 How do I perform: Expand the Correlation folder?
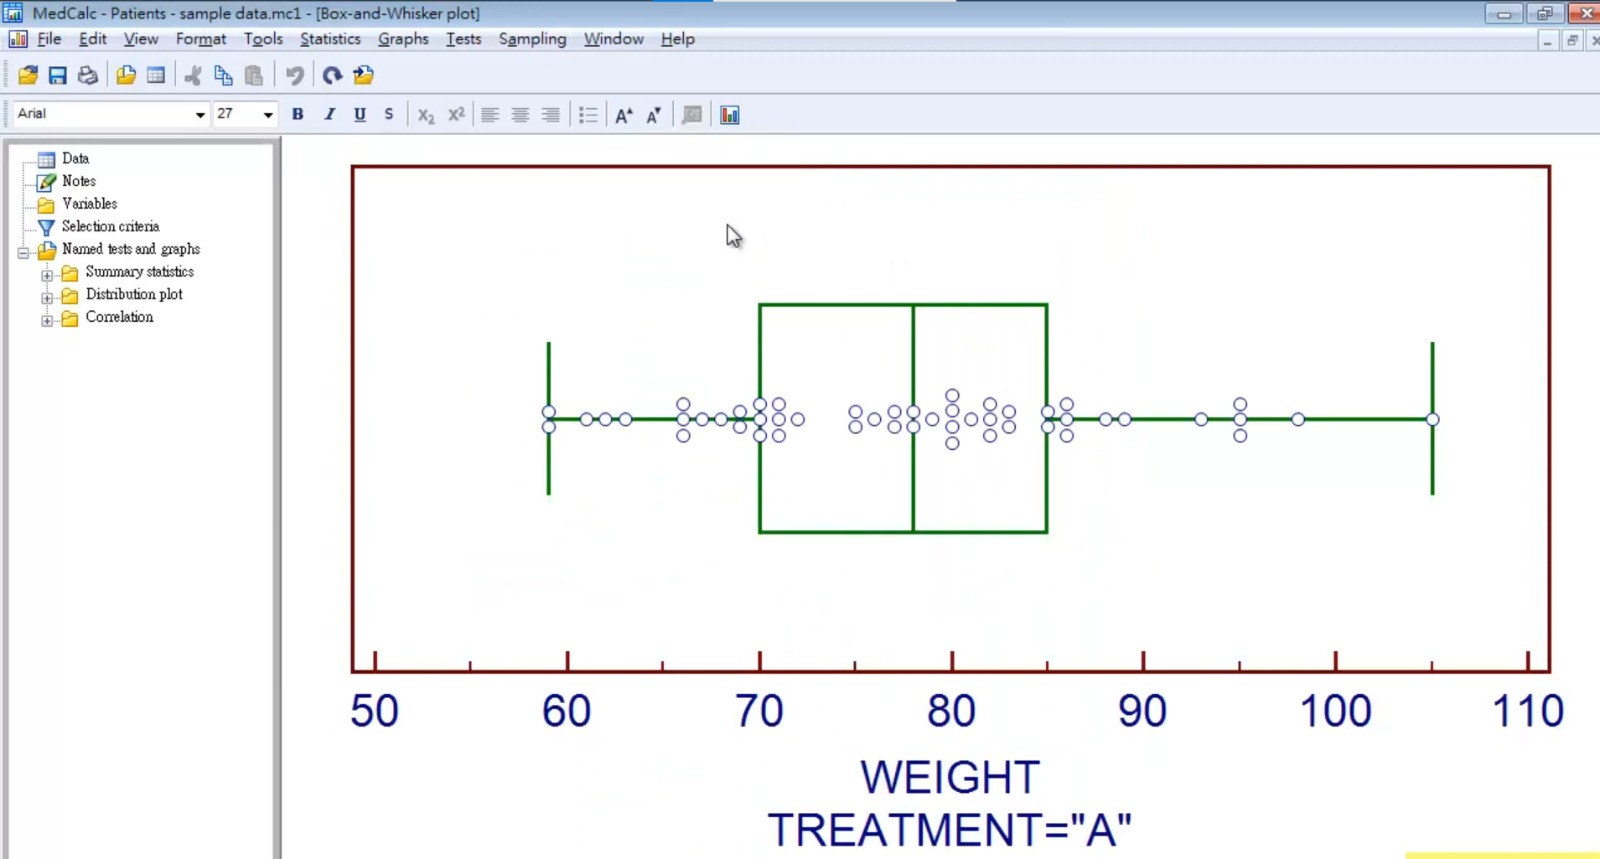coord(47,321)
